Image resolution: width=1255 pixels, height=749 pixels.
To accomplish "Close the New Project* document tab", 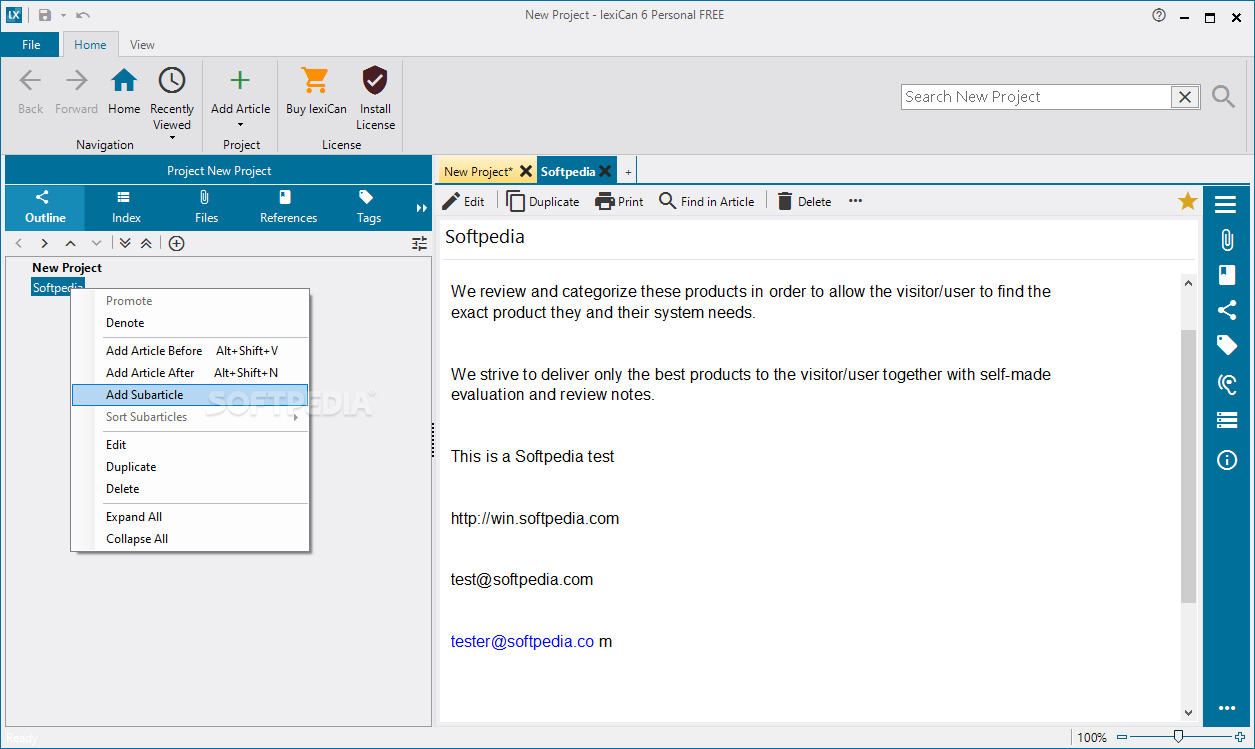I will pyautogui.click(x=526, y=171).
